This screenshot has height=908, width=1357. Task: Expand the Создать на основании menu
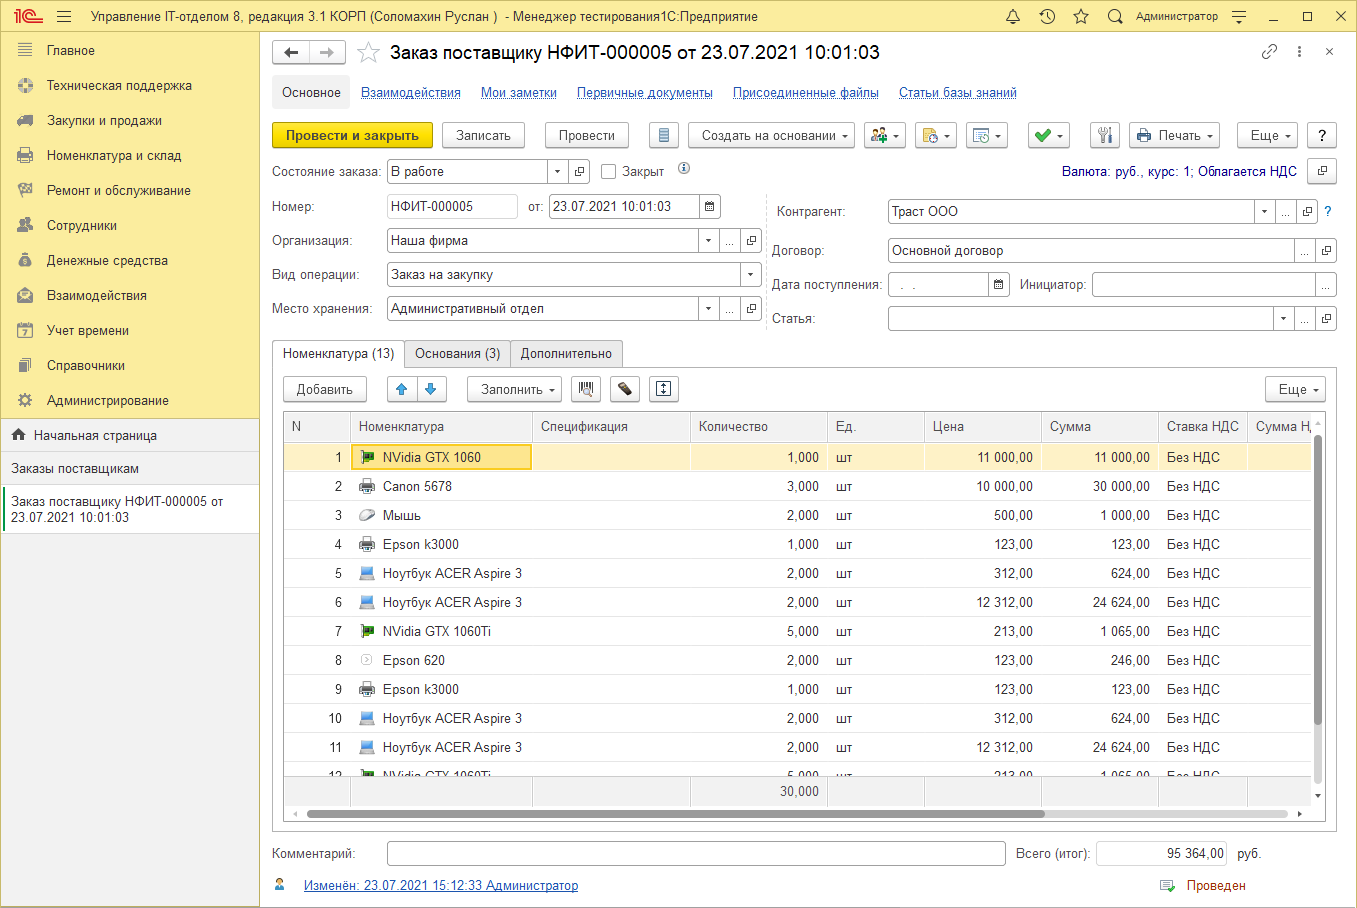(x=771, y=136)
